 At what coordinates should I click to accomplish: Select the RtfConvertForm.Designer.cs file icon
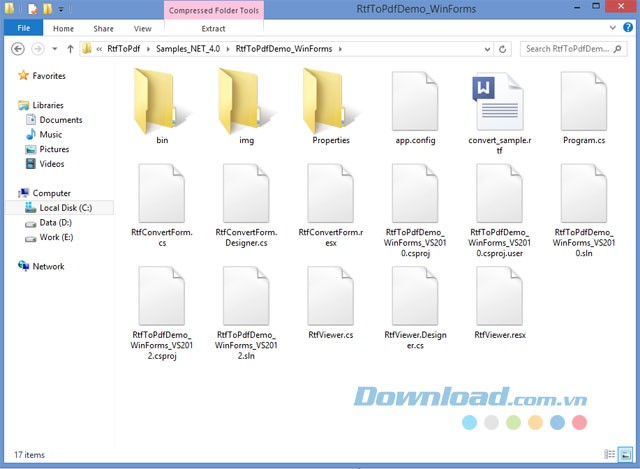pyautogui.click(x=246, y=193)
